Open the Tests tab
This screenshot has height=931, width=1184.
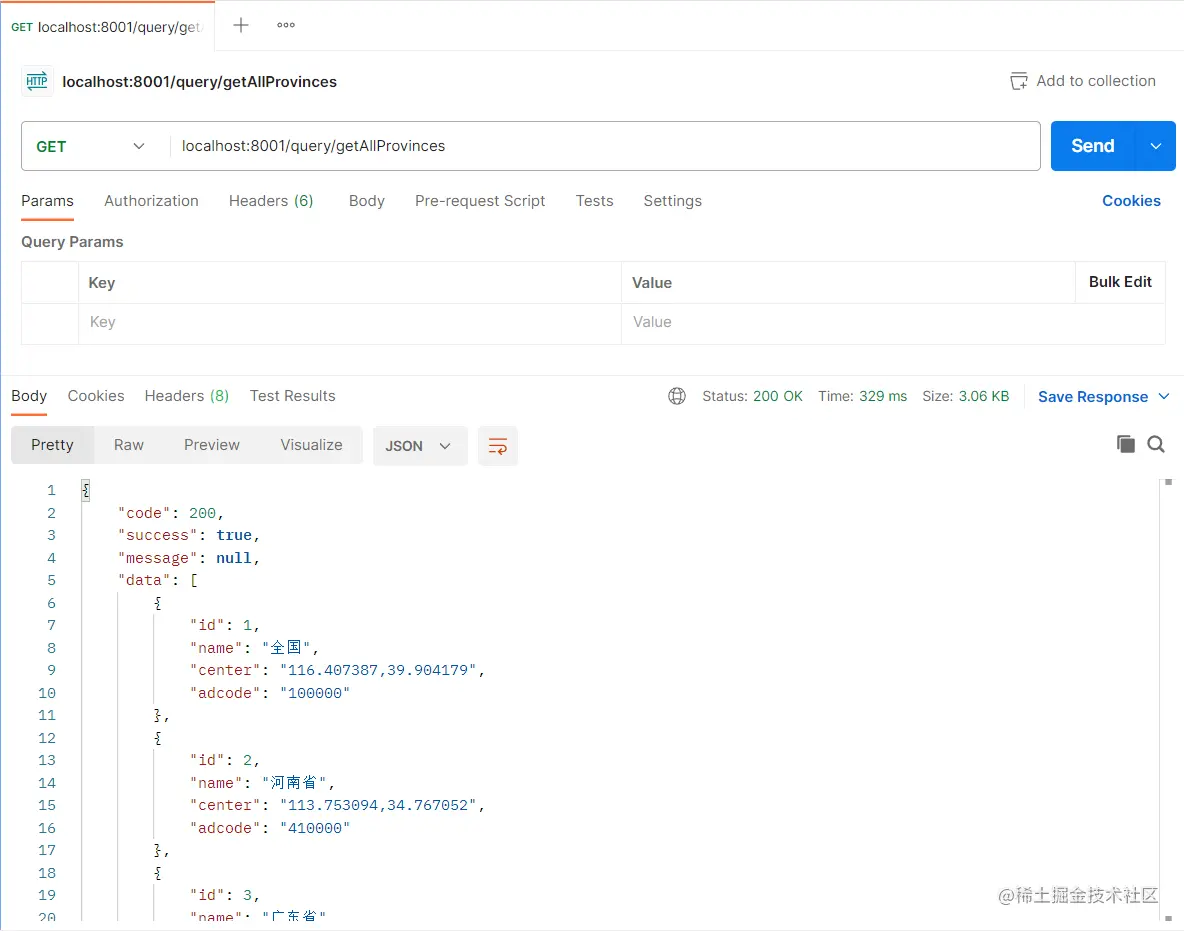point(594,201)
